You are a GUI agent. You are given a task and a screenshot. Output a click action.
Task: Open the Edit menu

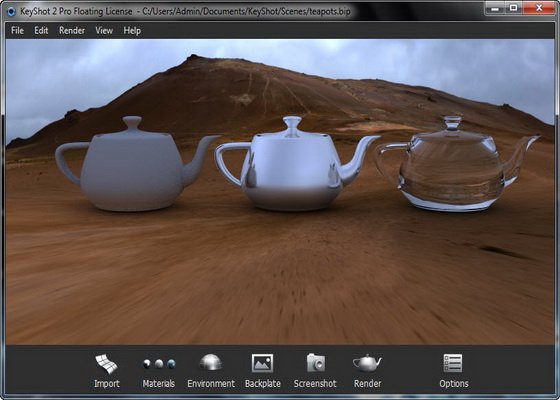pyautogui.click(x=41, y=31)
